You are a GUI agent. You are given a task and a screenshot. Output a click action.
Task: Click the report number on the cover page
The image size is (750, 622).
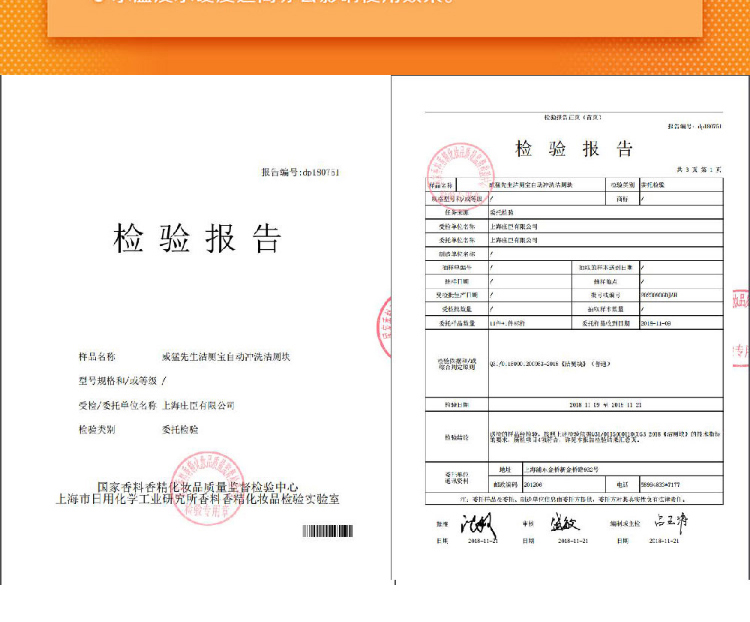point(300,172)
